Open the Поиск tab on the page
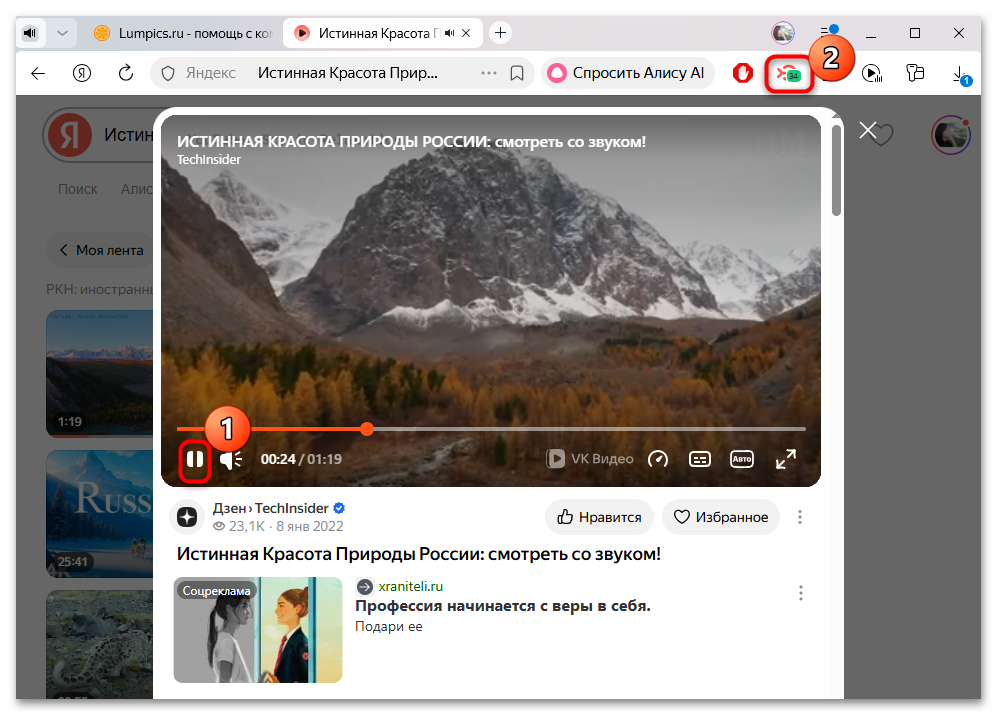The width and height of the screenshot is (997, 715). (78, 189)
